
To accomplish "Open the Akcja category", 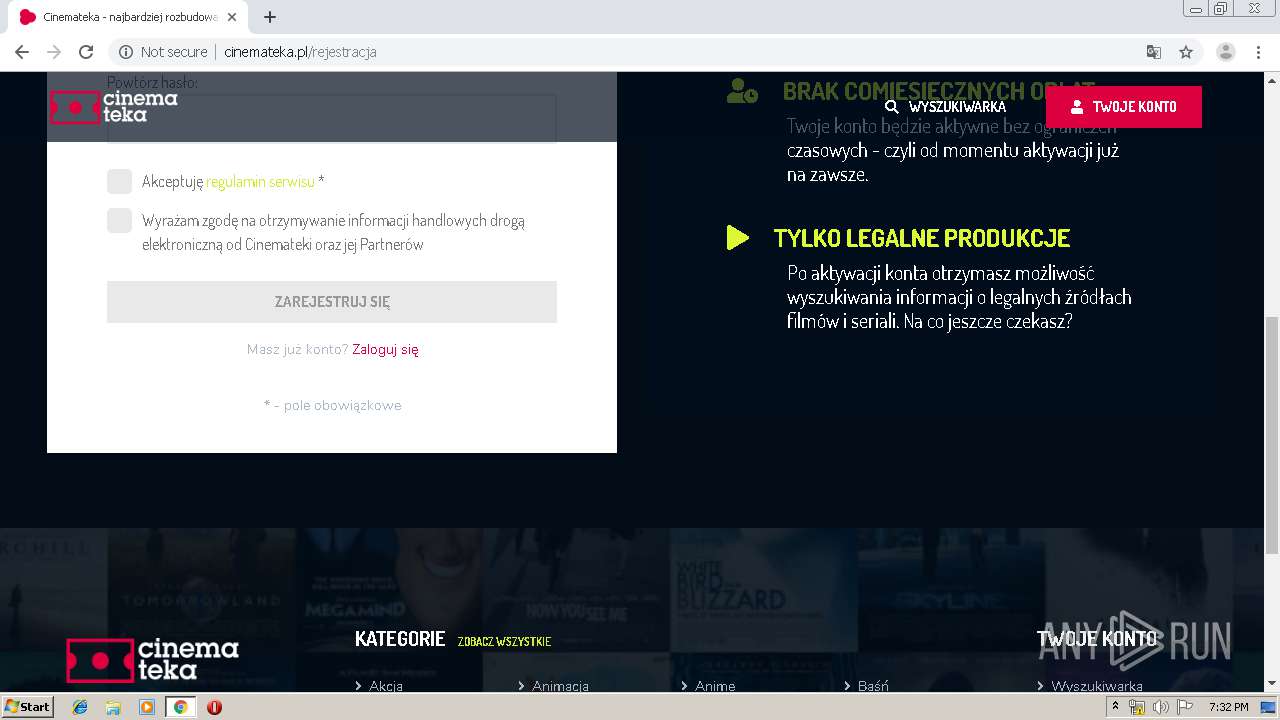I will tap(385, 686).
